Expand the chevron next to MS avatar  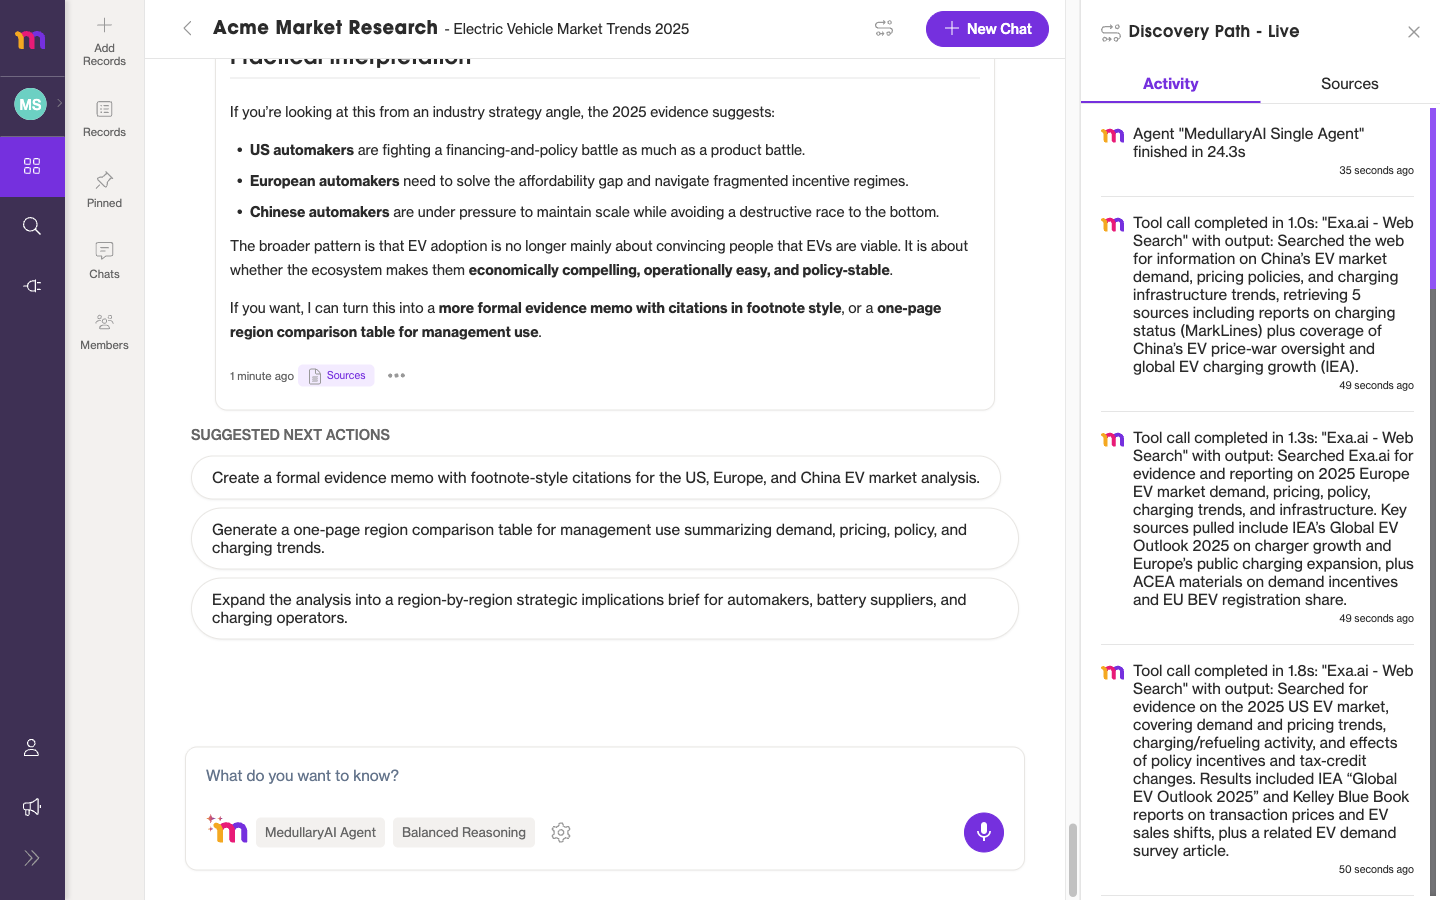(59, 103)
